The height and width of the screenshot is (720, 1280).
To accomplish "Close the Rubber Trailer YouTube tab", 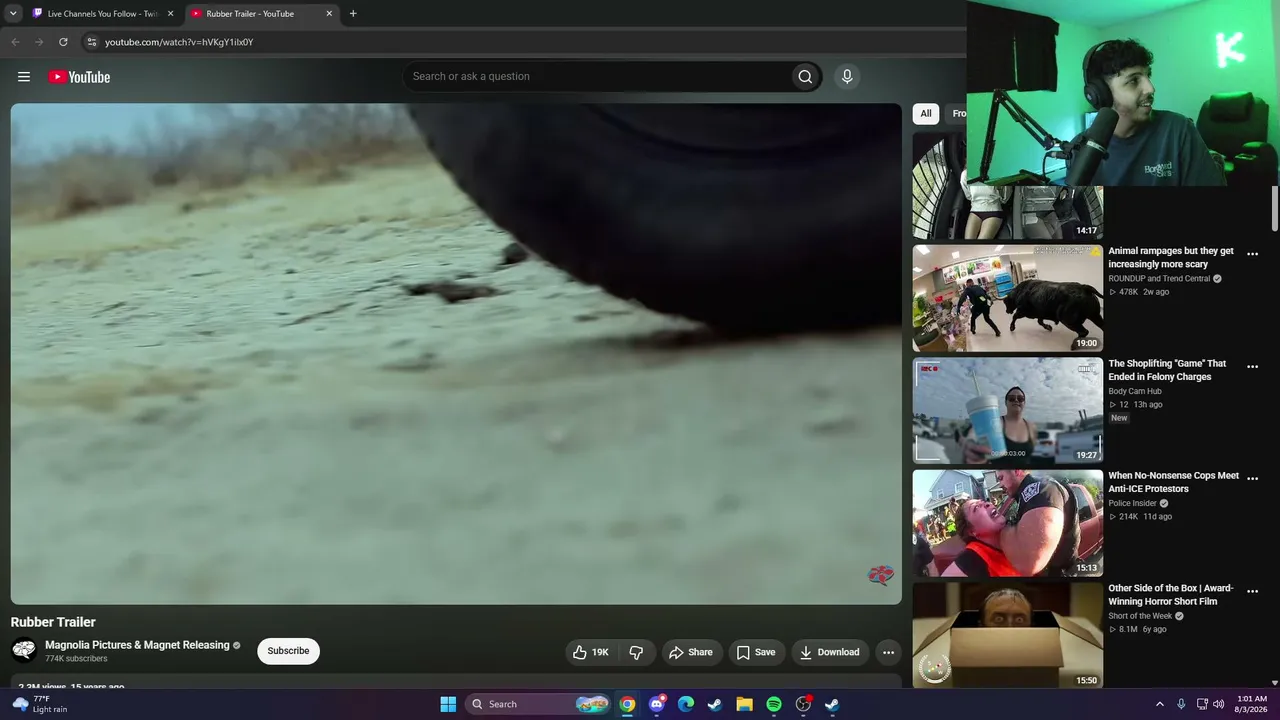I will tap(329, 14).
